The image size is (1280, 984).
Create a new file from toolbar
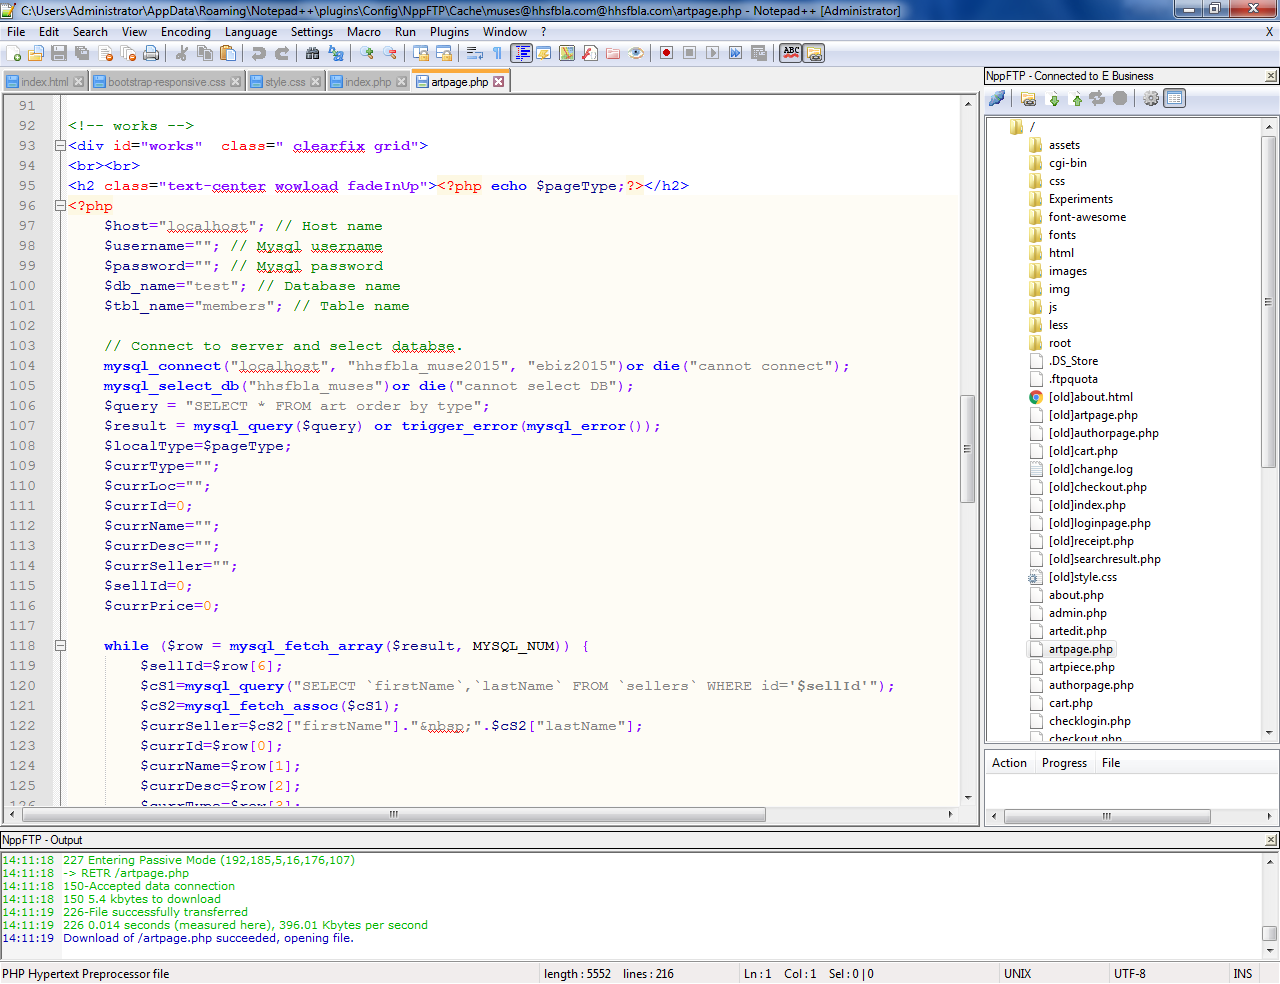[13, 53]
